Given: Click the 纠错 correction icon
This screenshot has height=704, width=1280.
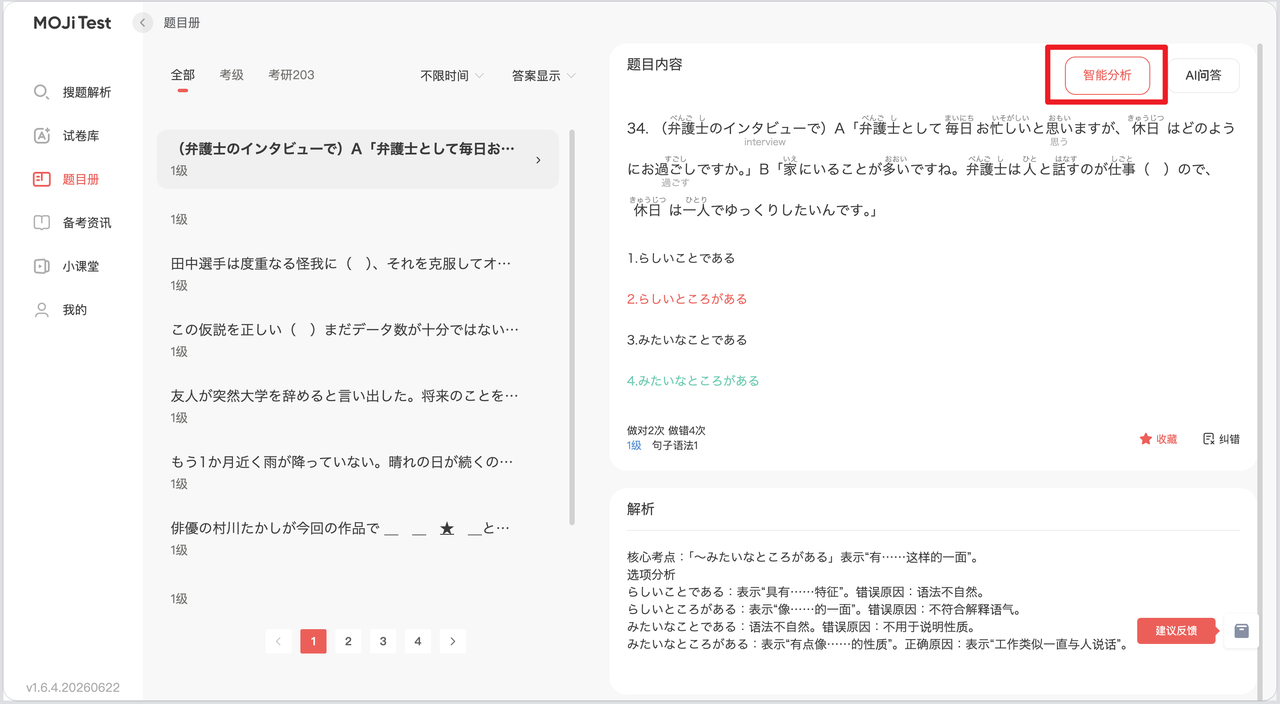Looking at the screenshot, I should pyautogui.click(x=1208, y=439).
